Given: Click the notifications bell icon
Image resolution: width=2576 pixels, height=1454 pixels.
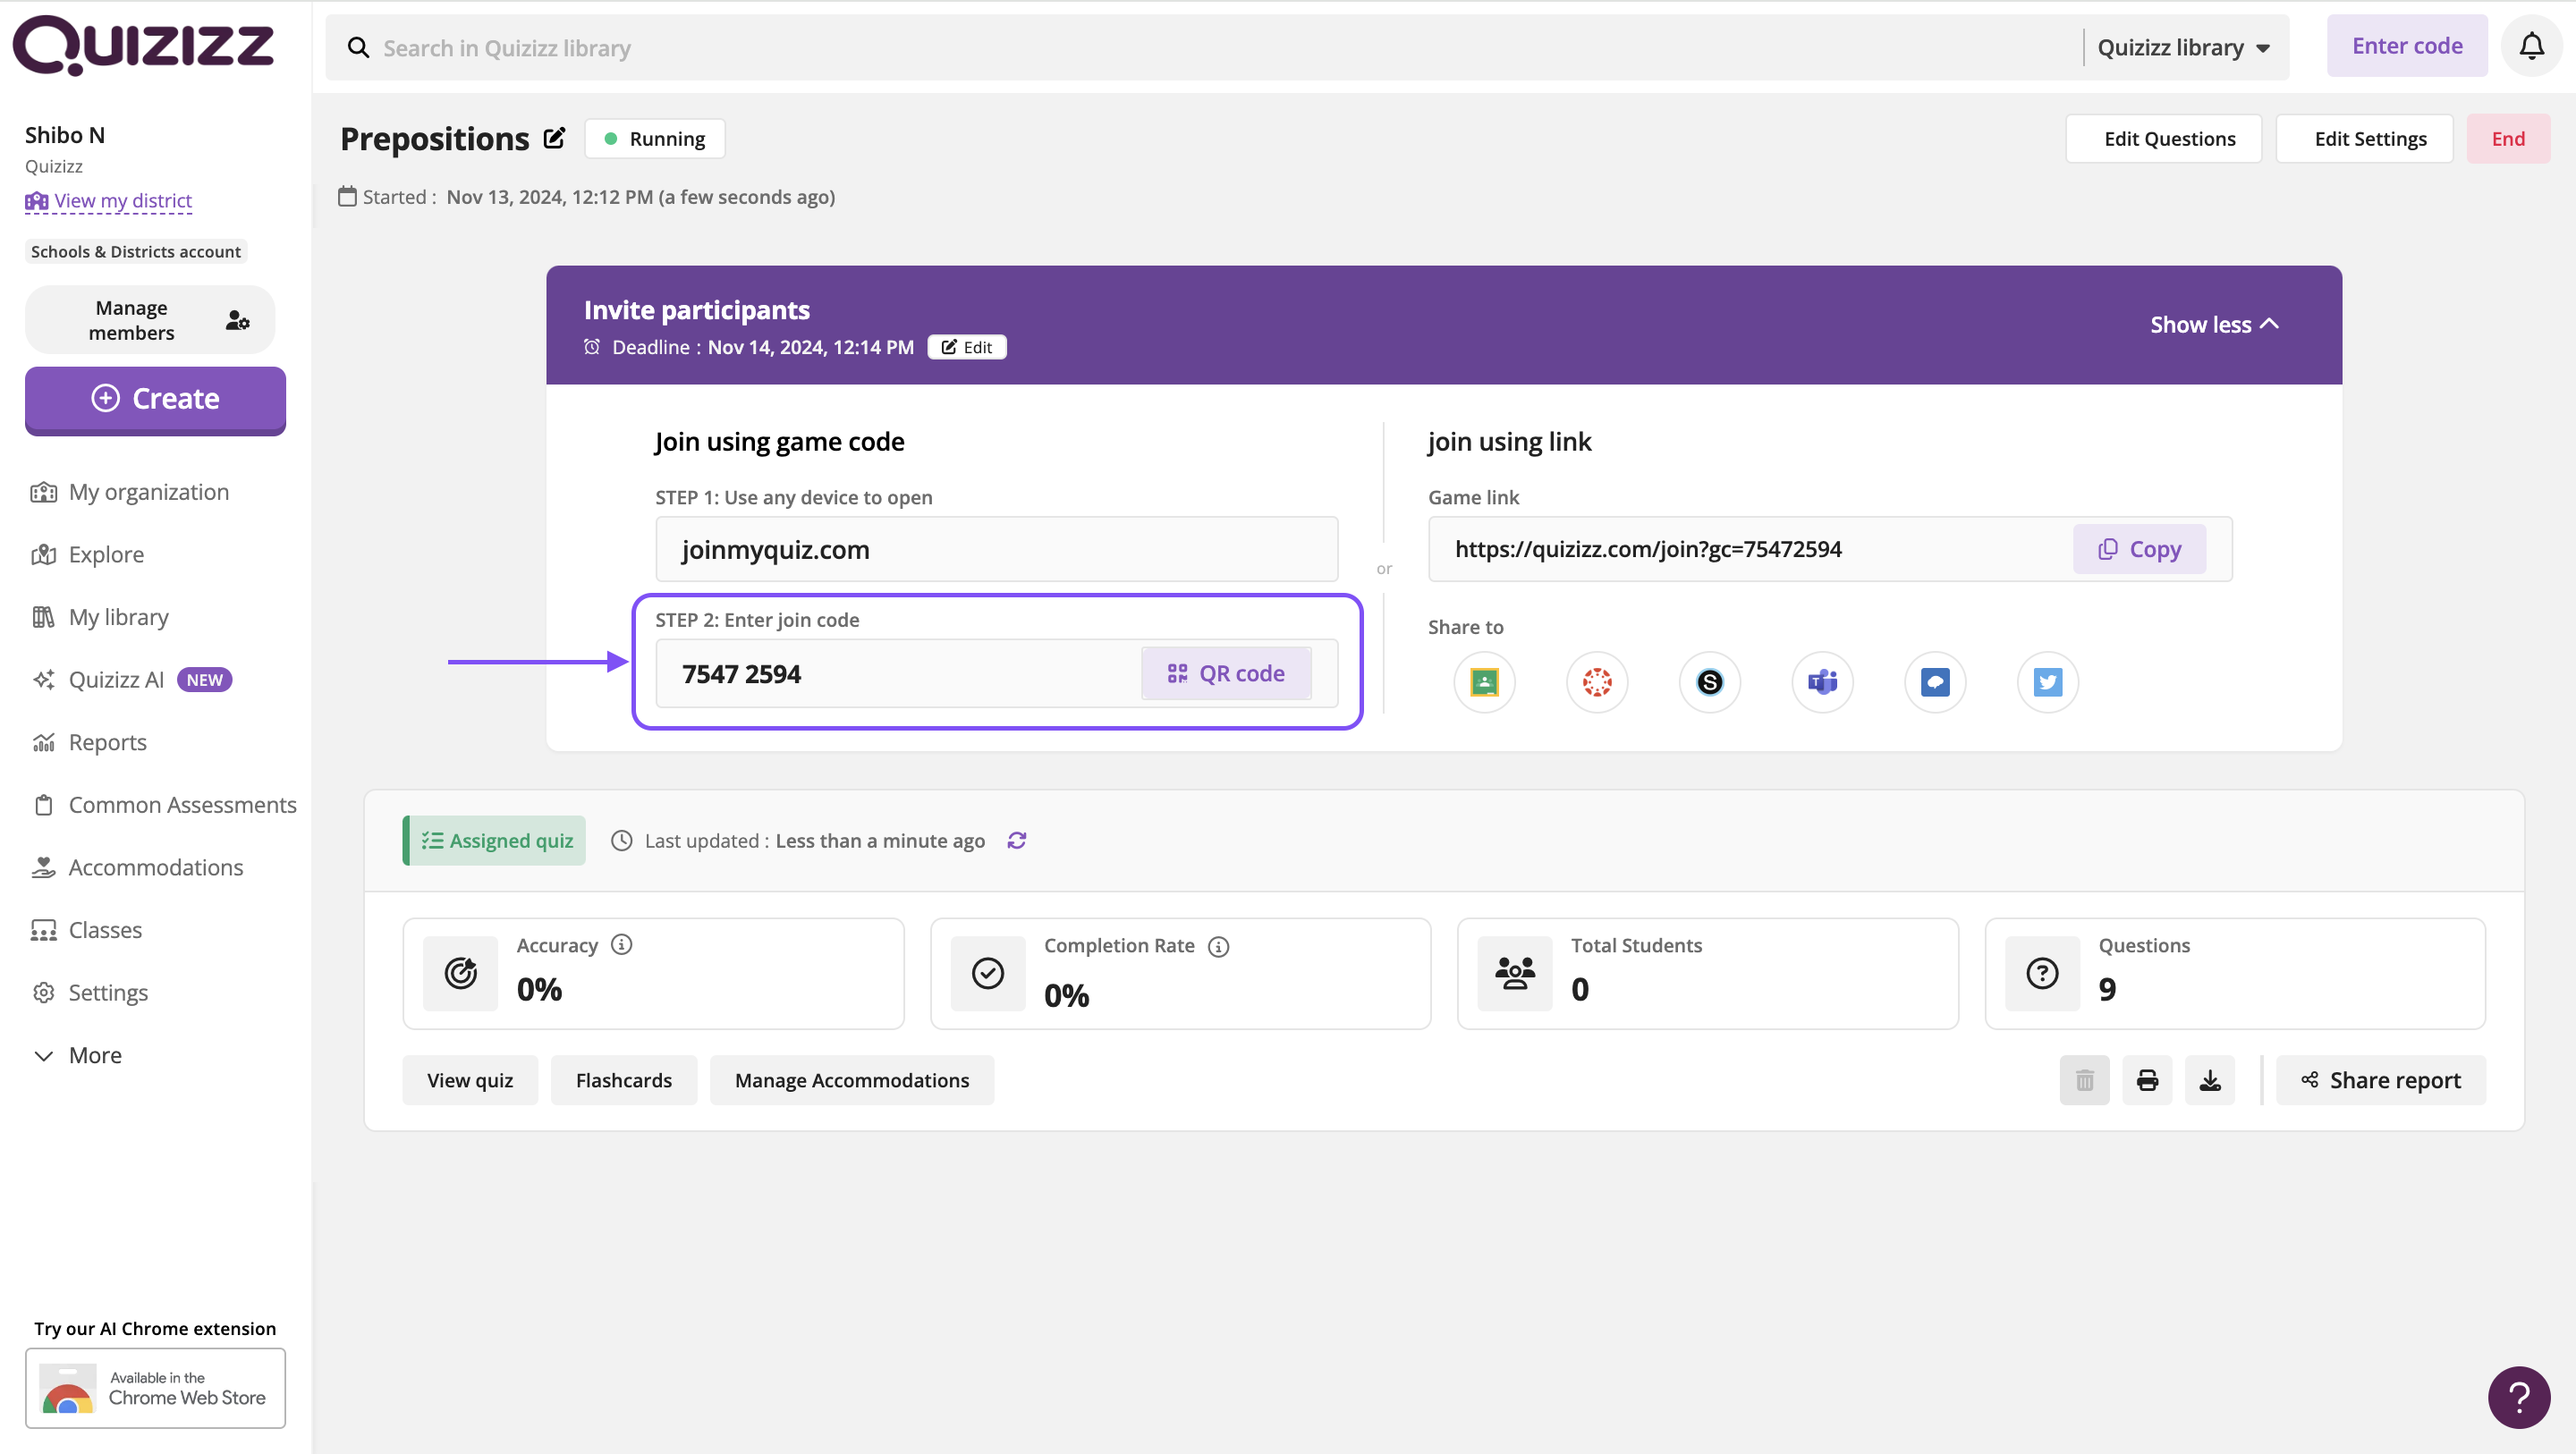Looking at the screenshot, I should click(x=2531, y=47).
